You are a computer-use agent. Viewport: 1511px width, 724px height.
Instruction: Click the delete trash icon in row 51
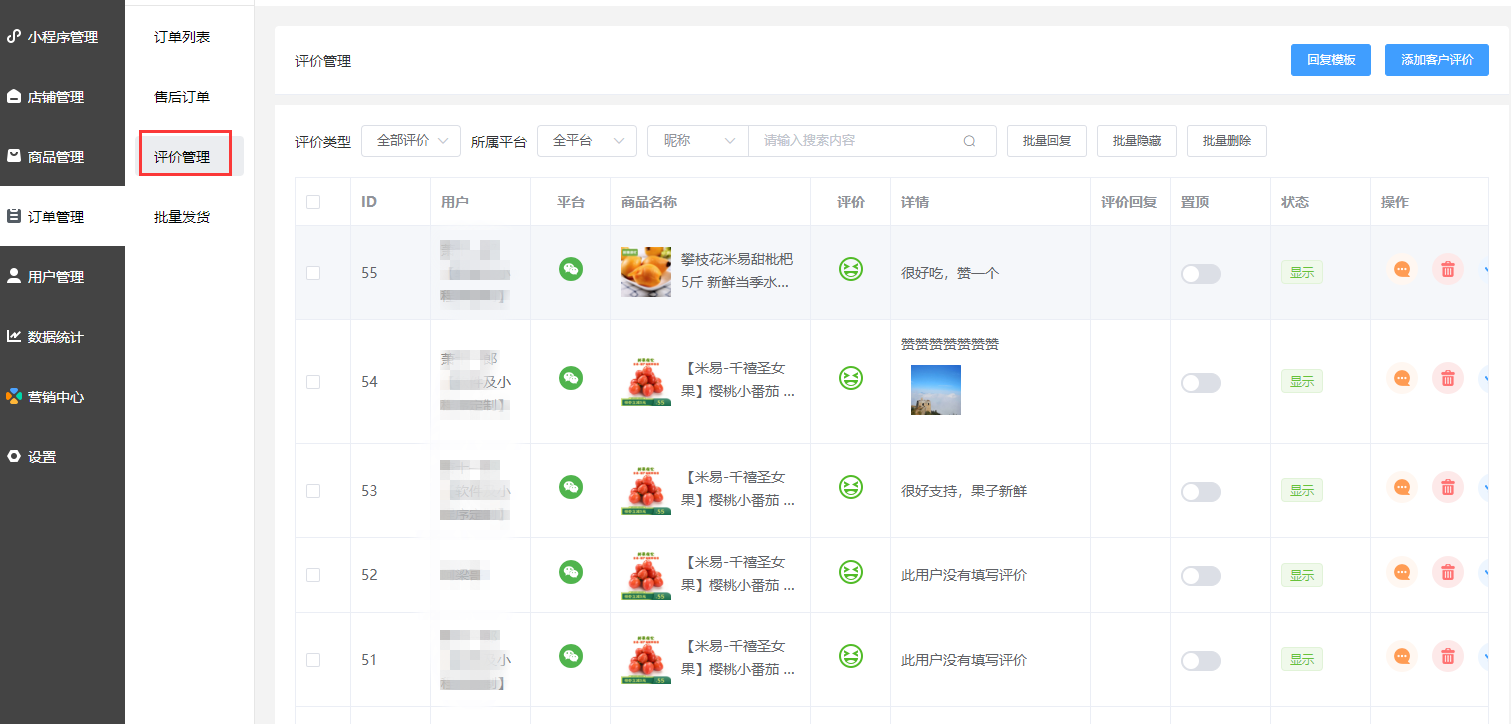(1447, 657)
